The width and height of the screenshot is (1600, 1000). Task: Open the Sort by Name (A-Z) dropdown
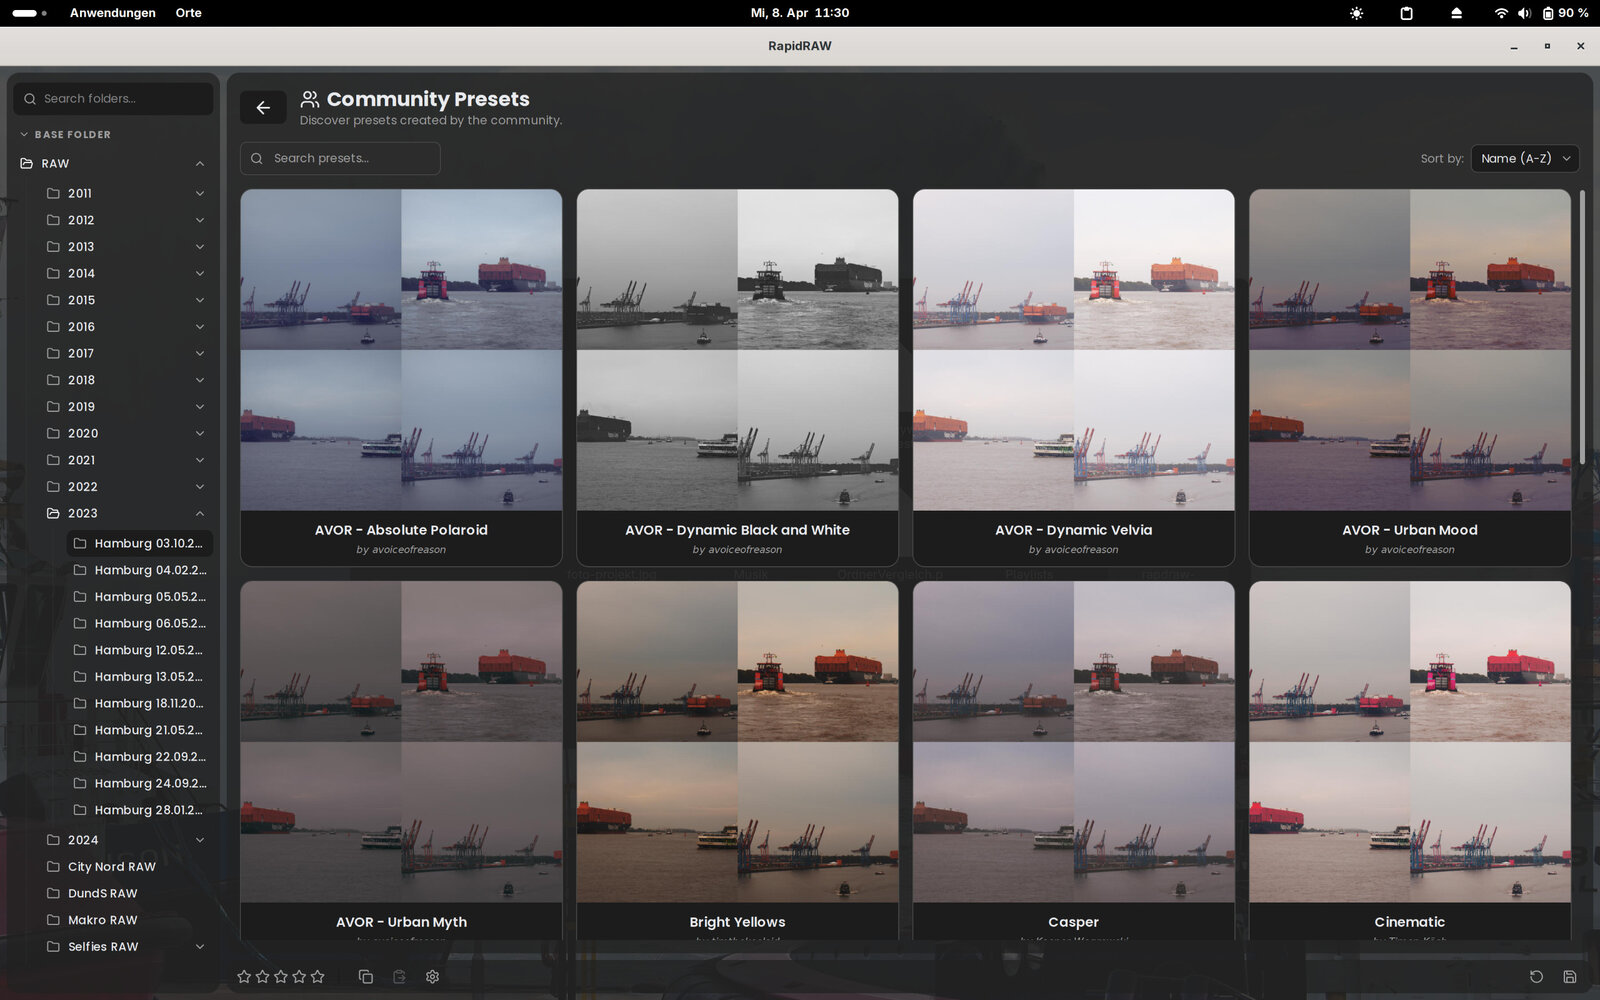[x=1524, y=158]
